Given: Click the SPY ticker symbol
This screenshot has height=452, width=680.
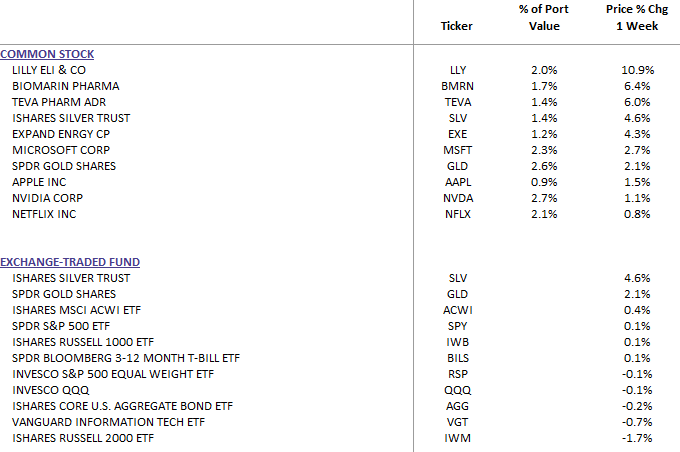Looking at the screenshot, I should (457, 326).
